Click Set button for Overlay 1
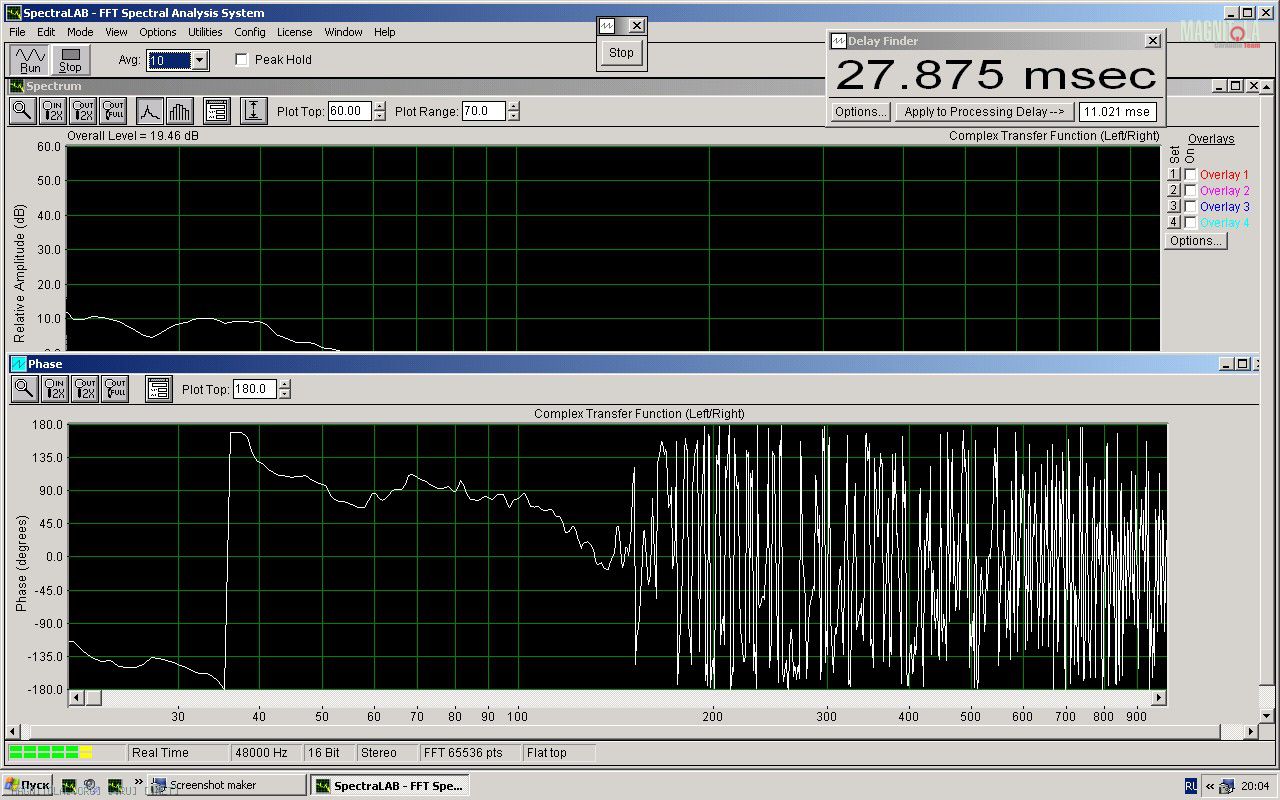1280x800 pixels. pyautogui.click(x=1175, y=175)
